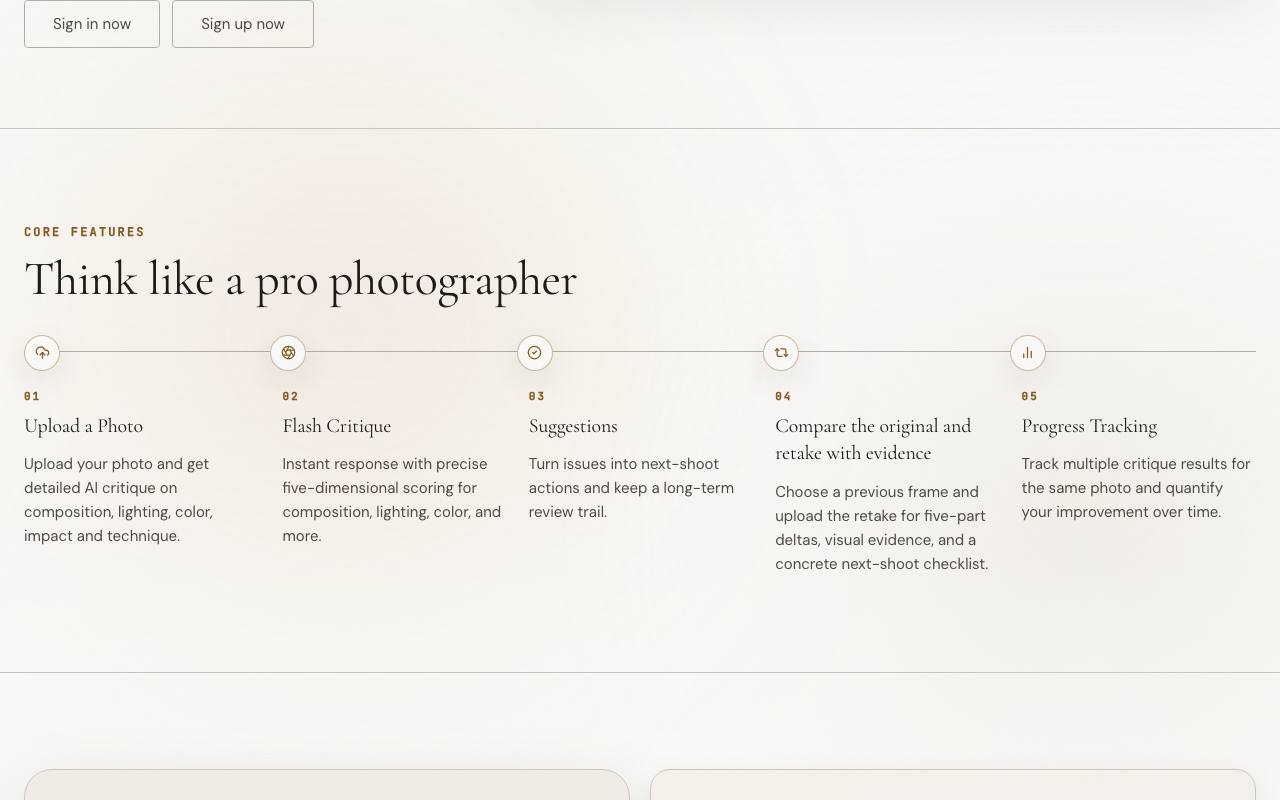Select the Progress Tracking title
The image size is (1280, 800).
click(1089, 426)
